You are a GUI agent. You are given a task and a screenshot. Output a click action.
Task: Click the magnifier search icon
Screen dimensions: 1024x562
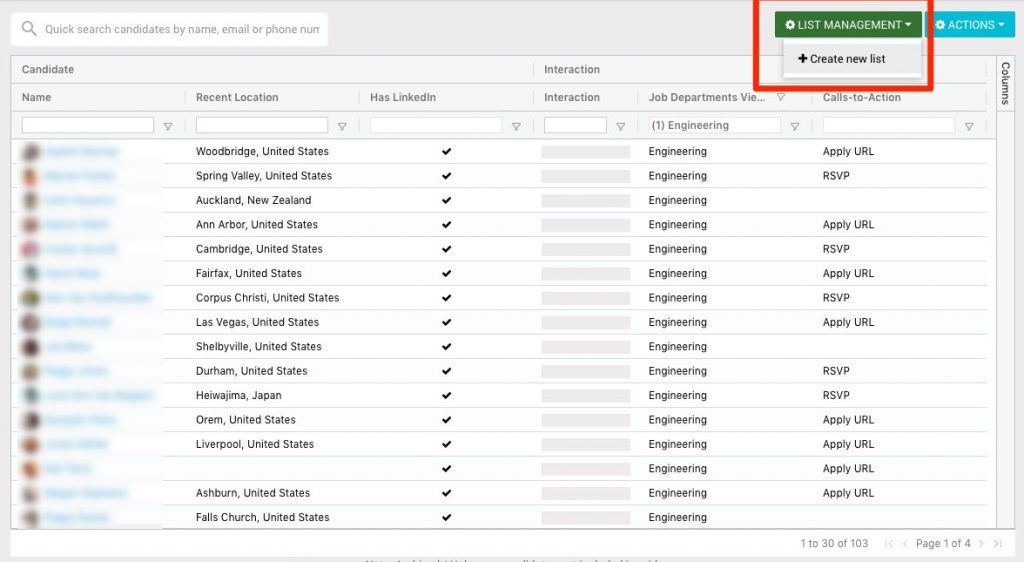click(29, 29)
